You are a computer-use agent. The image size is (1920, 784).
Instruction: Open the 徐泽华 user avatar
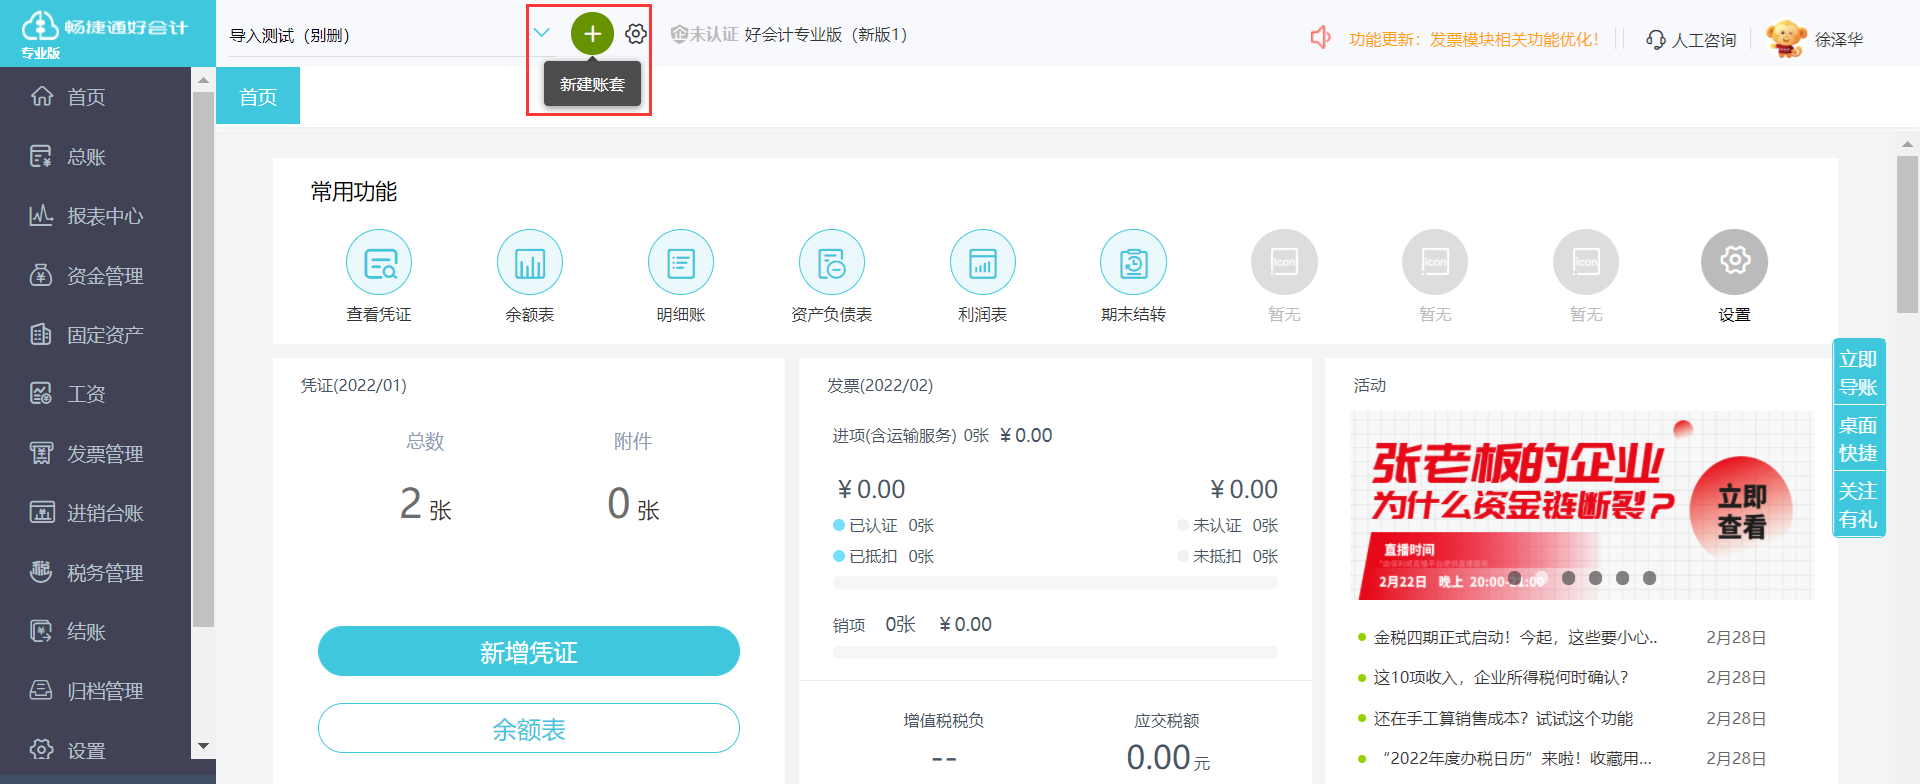point(1786,39)
